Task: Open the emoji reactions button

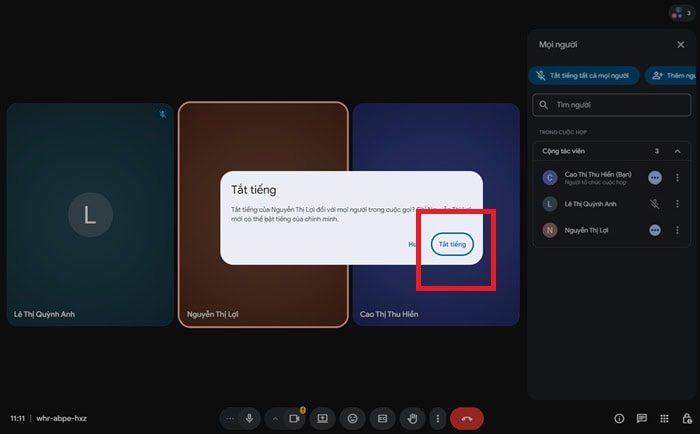Action: click(x=353, y=418)
